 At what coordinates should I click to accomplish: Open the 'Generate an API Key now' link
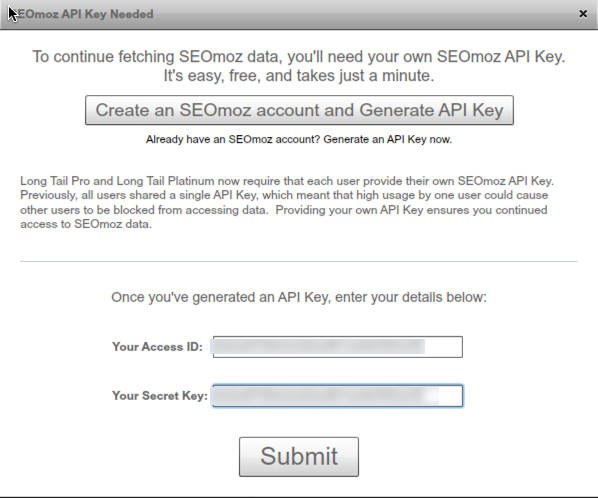[387, 140]
